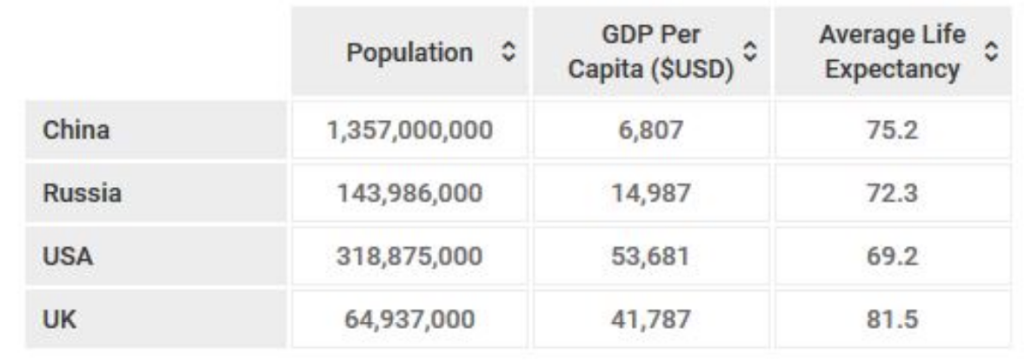
Task: Select the UK row header
Action: 155,319
